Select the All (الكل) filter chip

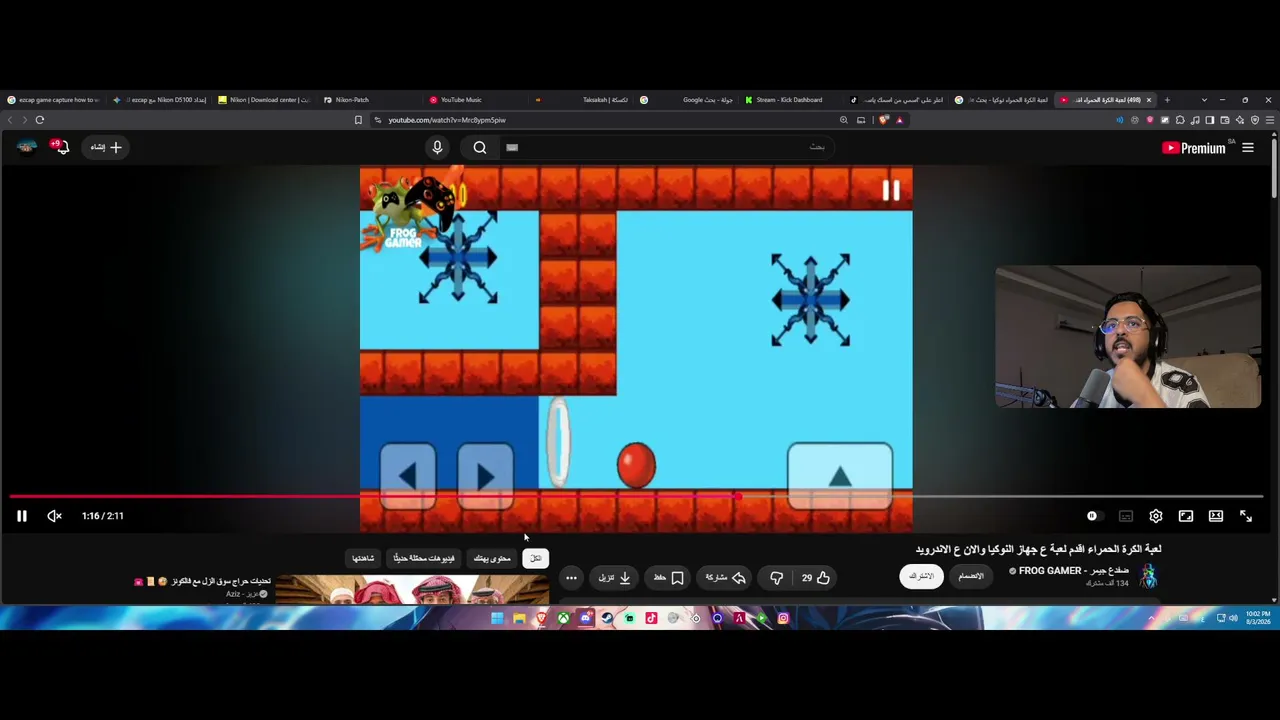536,559
